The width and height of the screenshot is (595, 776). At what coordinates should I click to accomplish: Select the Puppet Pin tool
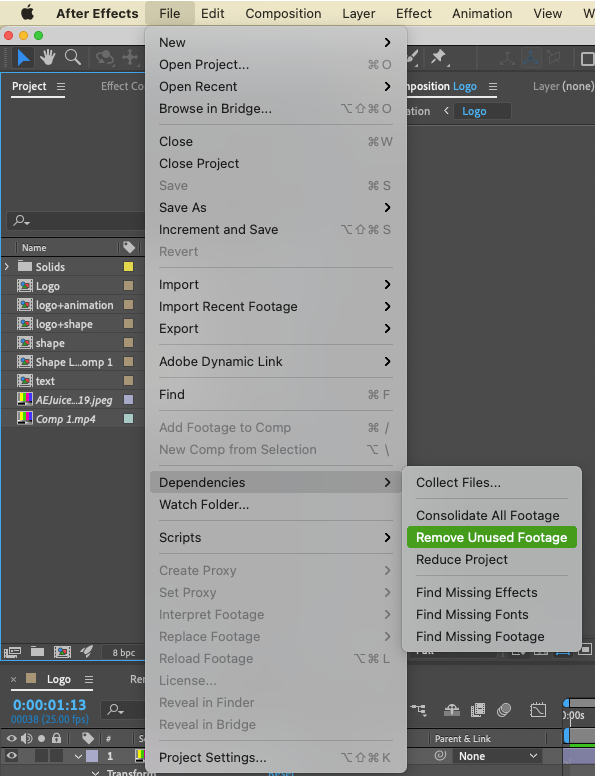[x=439, y=57]
